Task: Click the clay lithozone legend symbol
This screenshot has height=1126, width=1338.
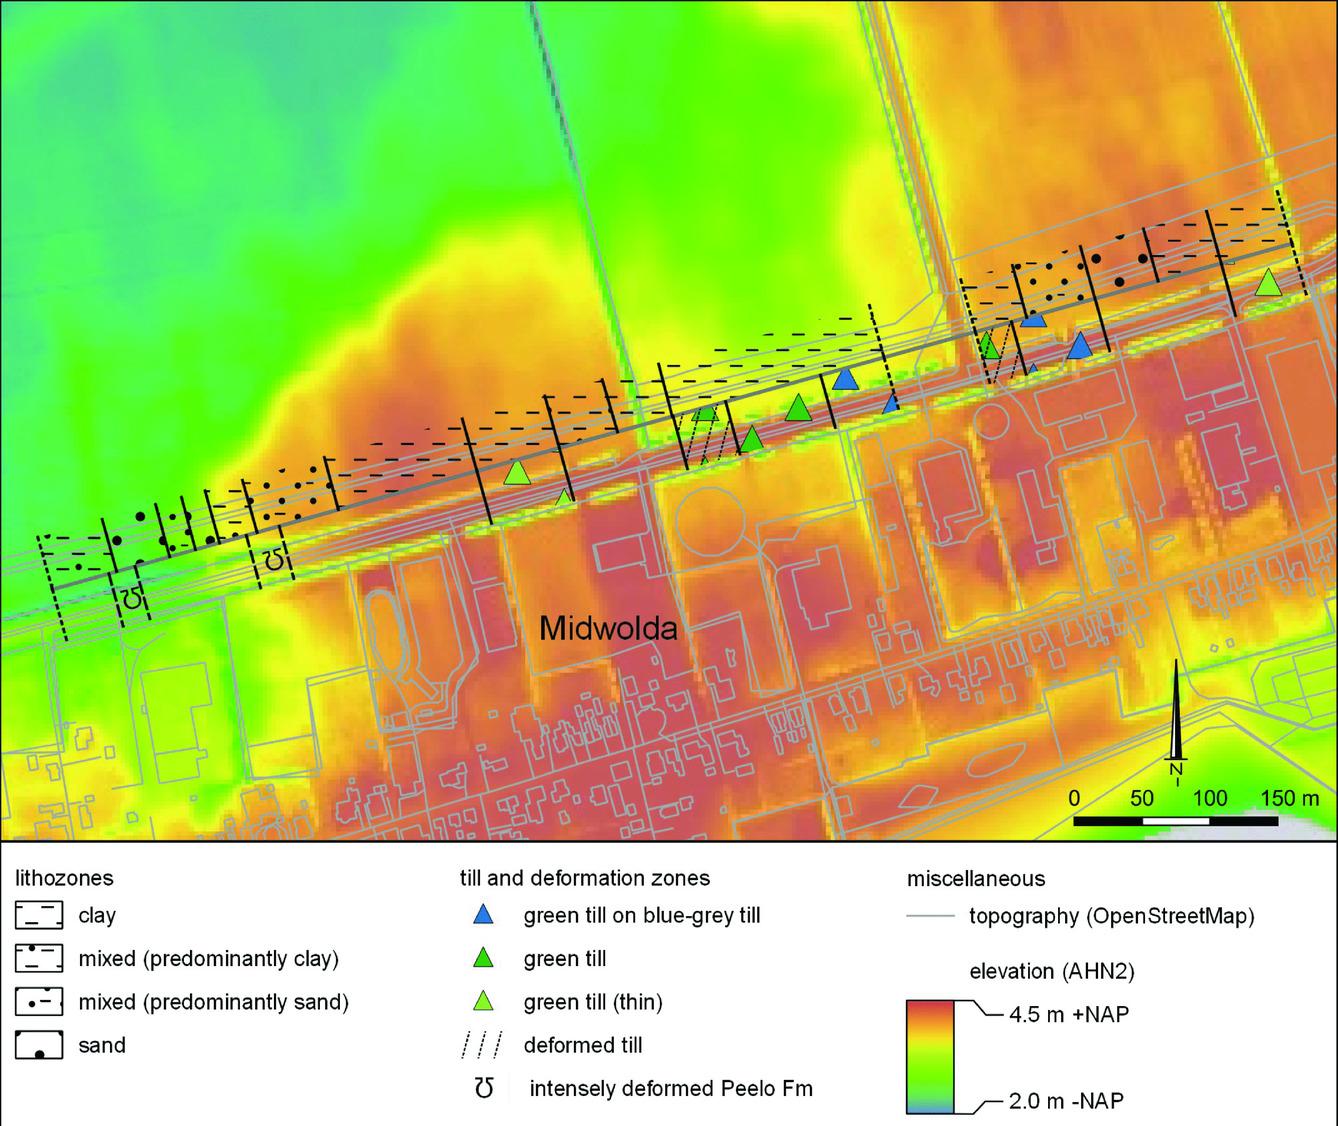Action: [x=39, y=915]
